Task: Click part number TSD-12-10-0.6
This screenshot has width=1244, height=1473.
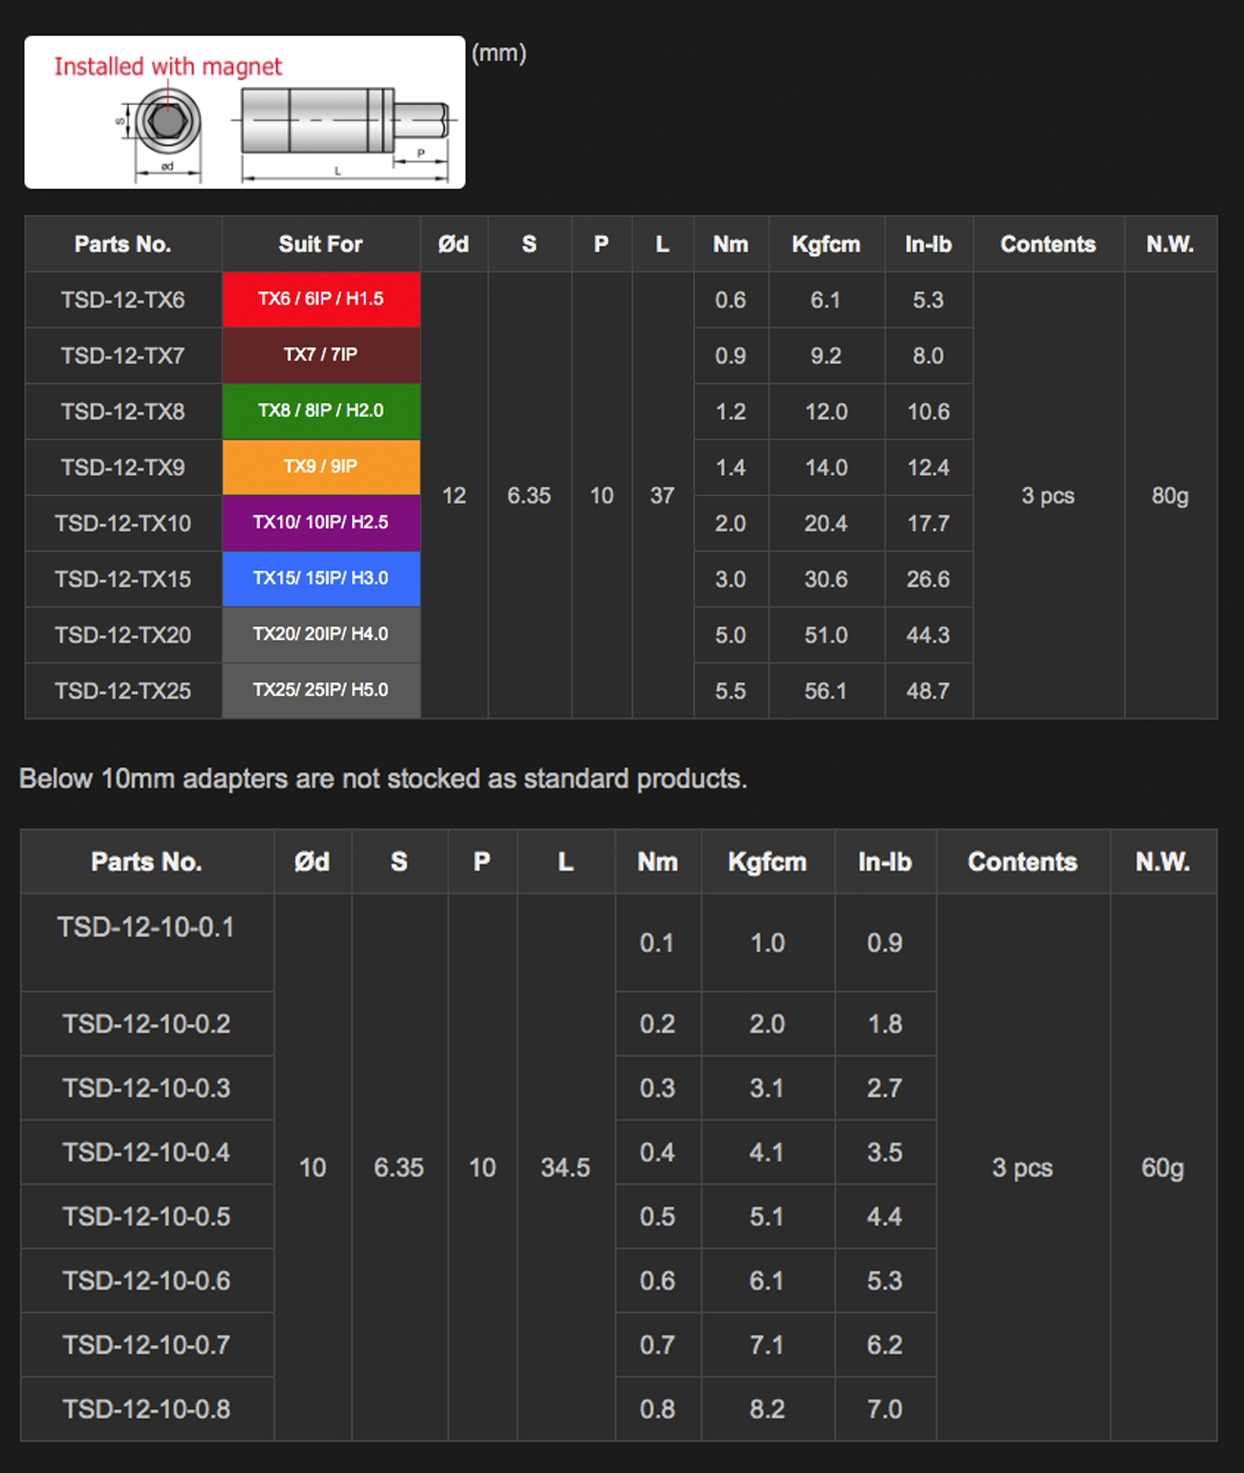Action: pos(146,1281)
